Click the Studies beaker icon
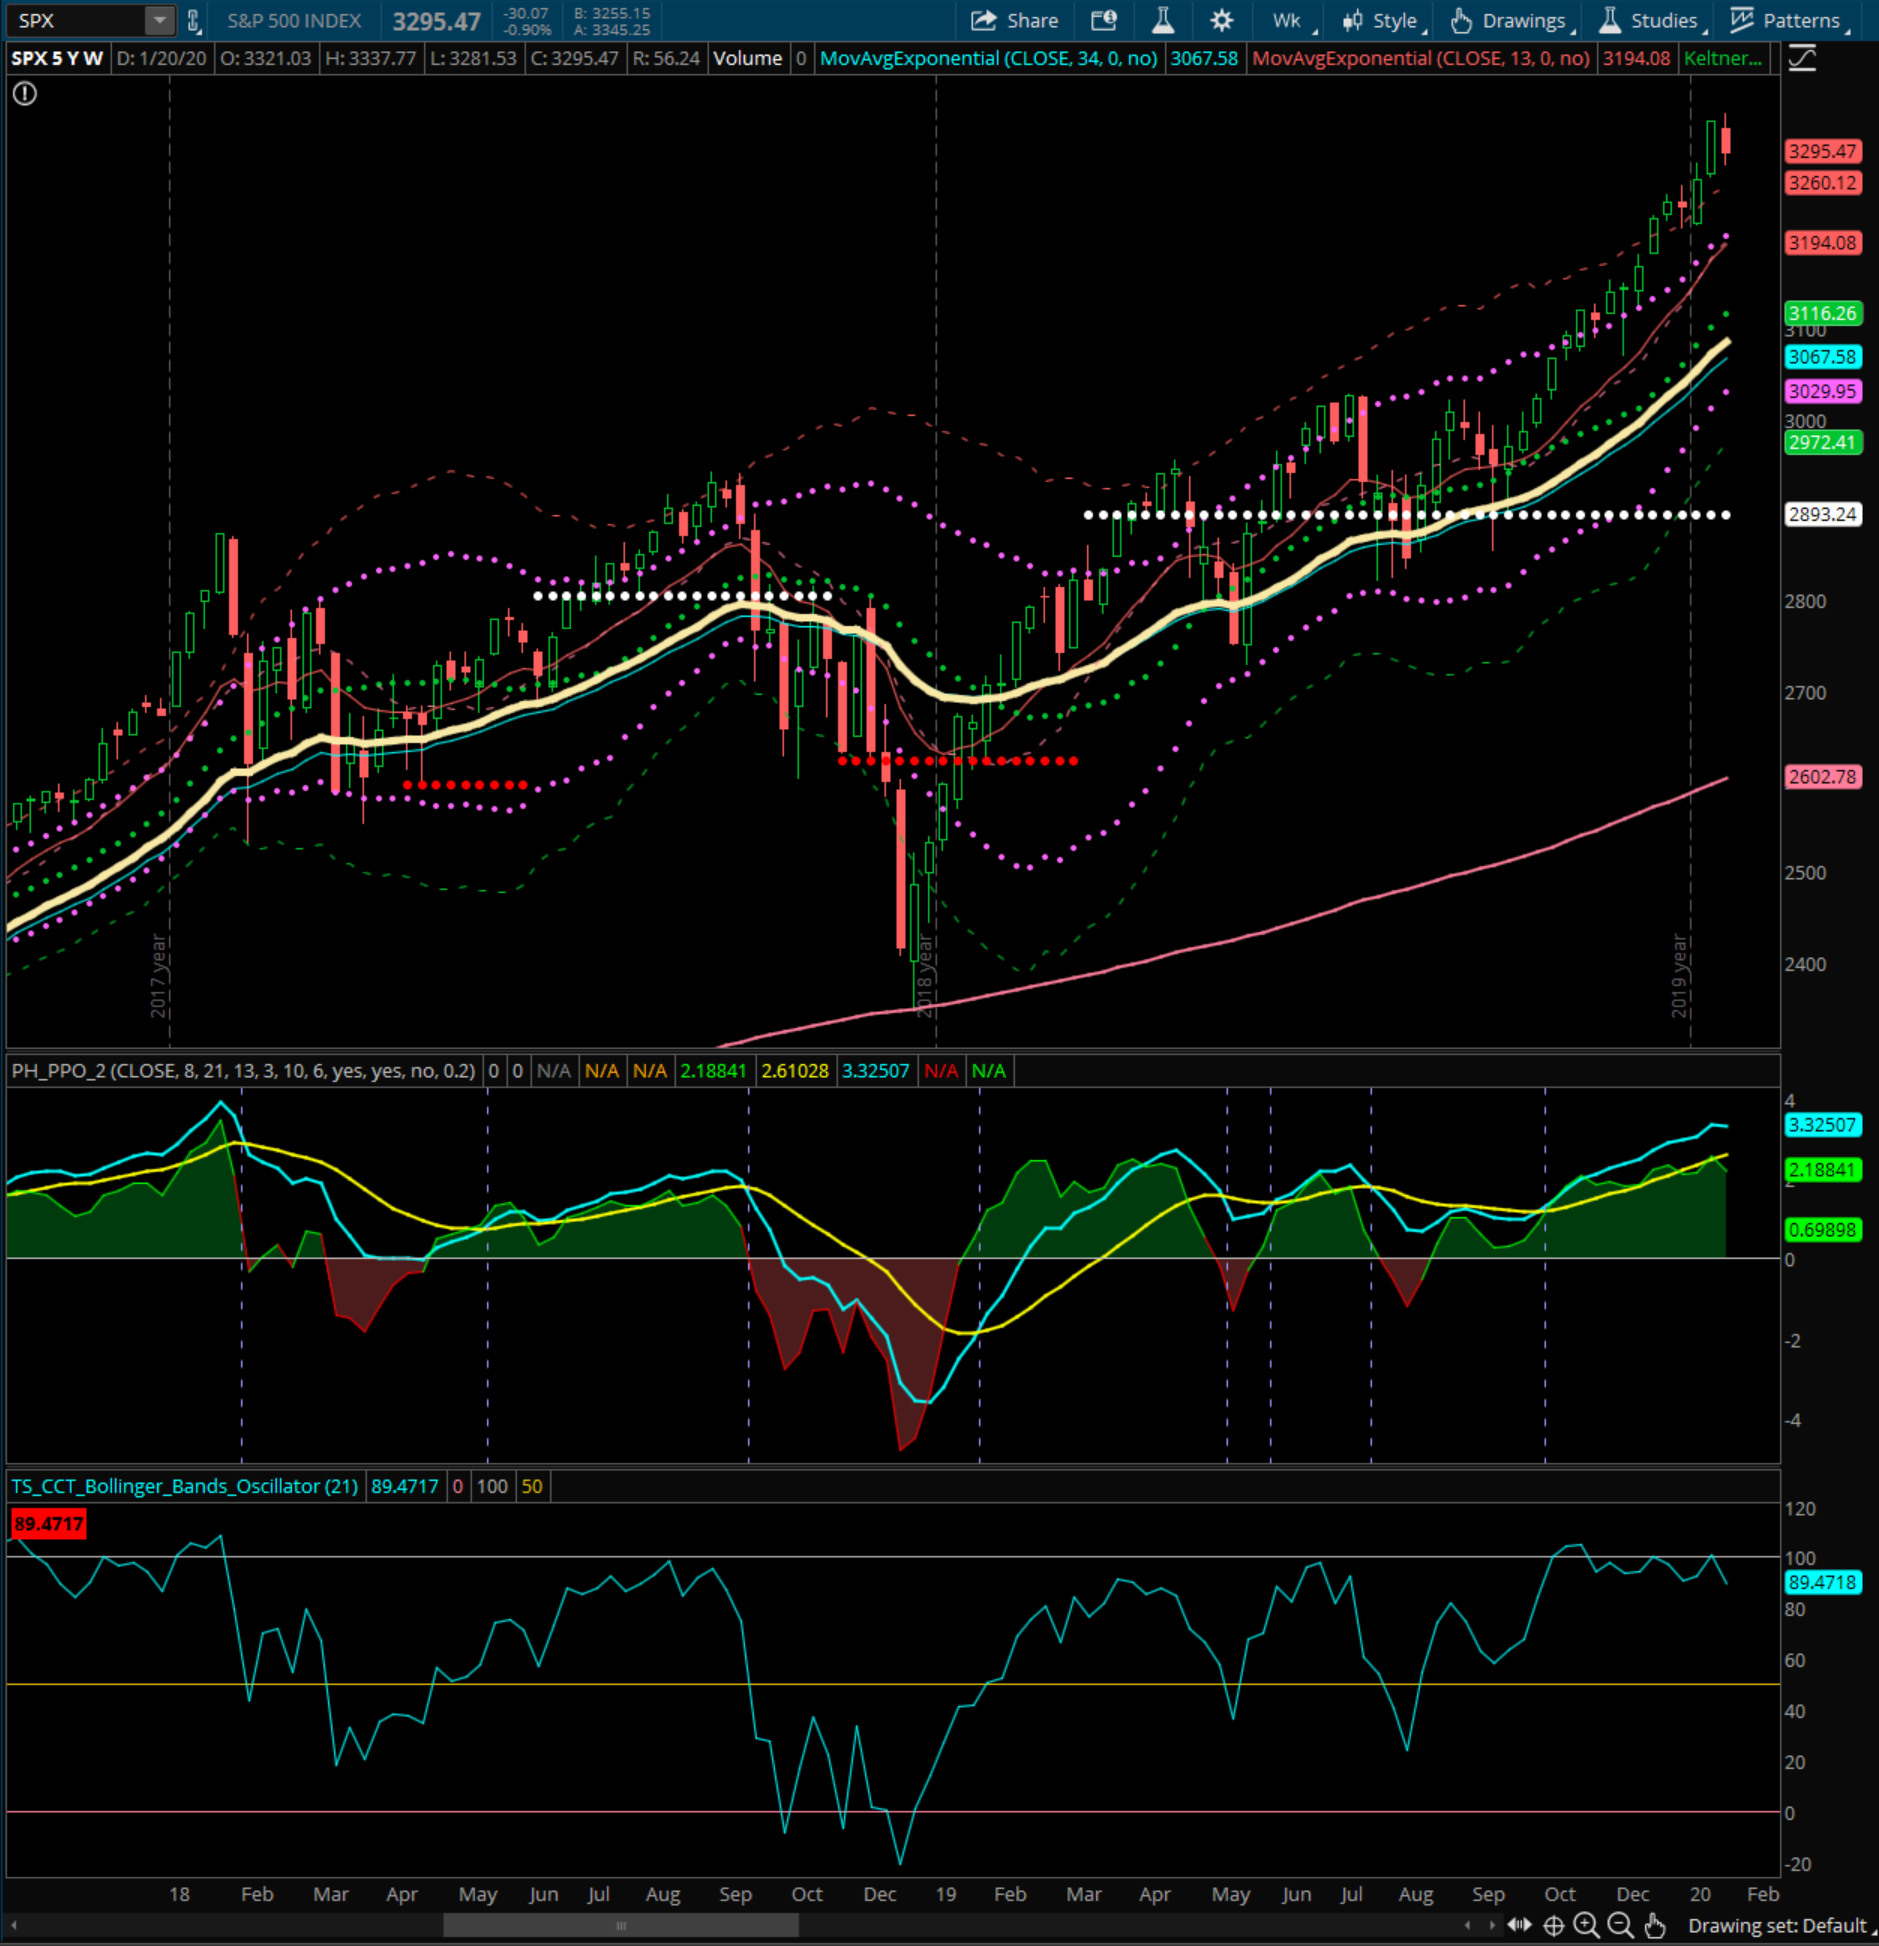The width and height of the screenshot is (1879, 1946). point(1610,21)
